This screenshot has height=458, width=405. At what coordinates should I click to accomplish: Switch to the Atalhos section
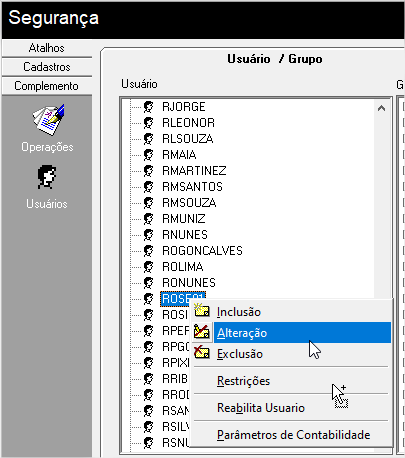pyautogui.click(x=47, y=48)
